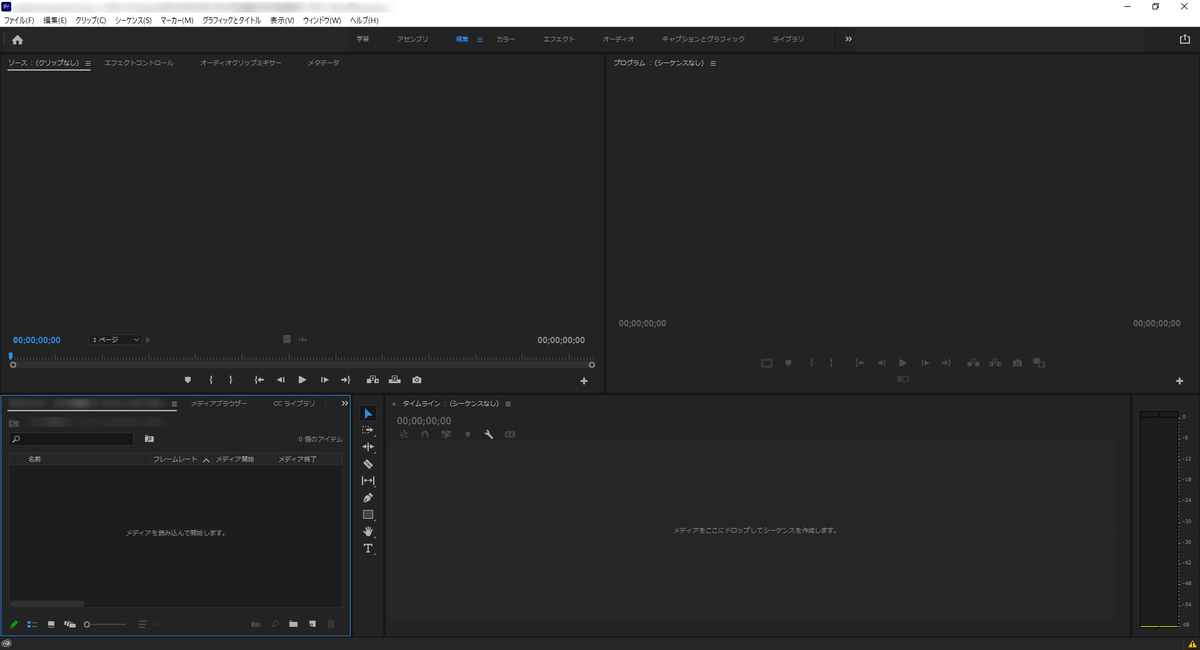1200x650 pixels.
Task: Open Program panel hamburger menu
Action: [713, 63]
